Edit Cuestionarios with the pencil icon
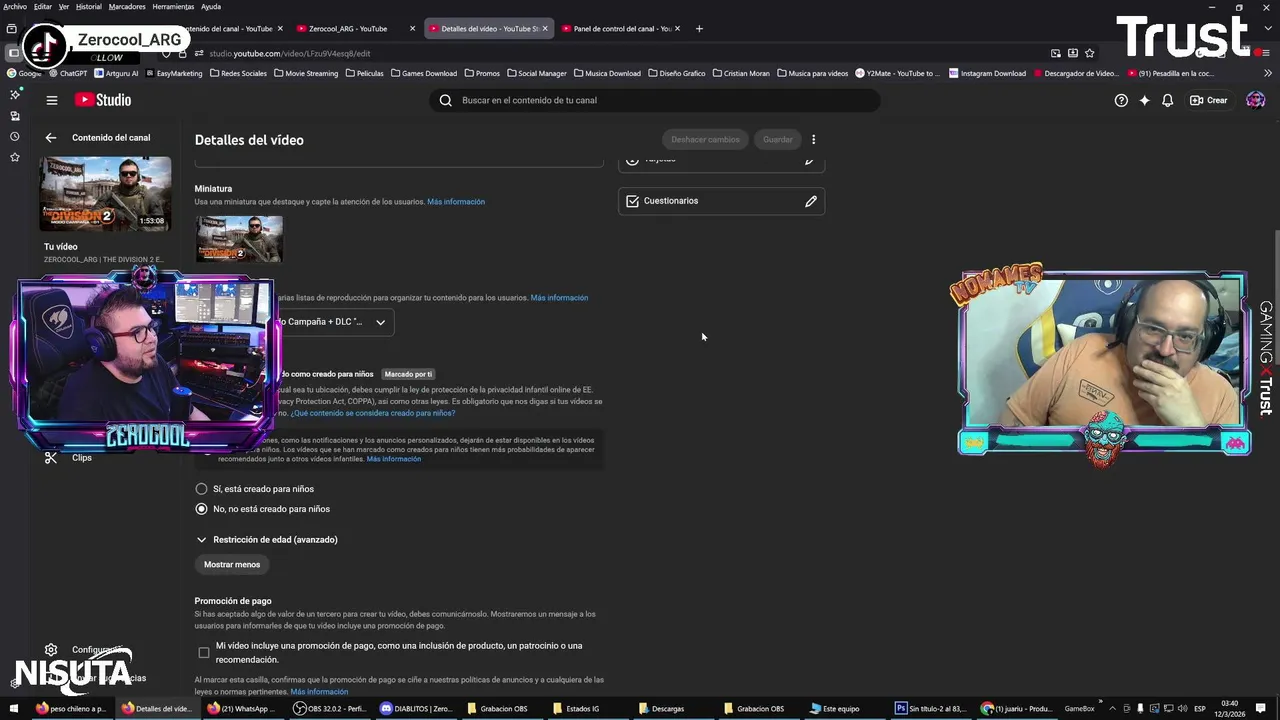 811,201
